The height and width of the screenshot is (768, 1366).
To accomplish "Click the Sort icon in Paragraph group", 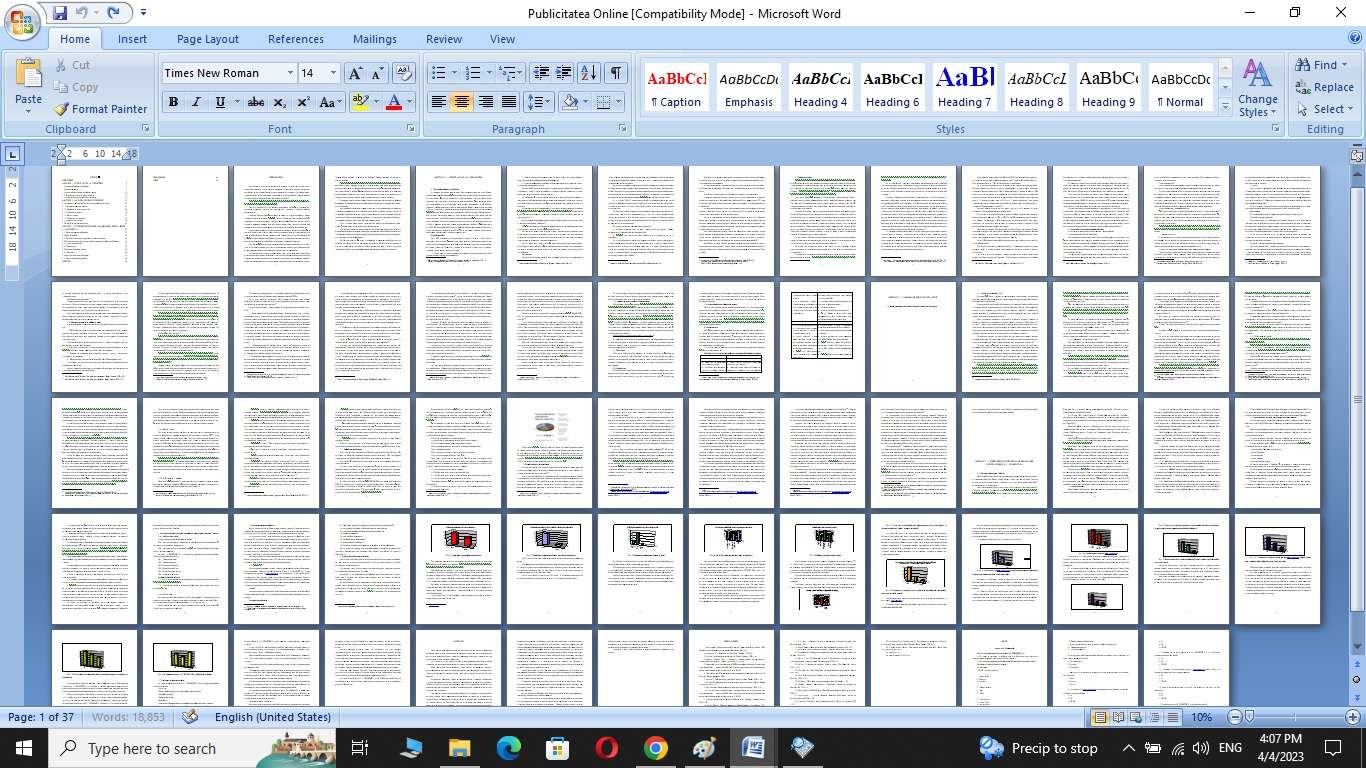I will pyautogui.click(x=589, y=73).
